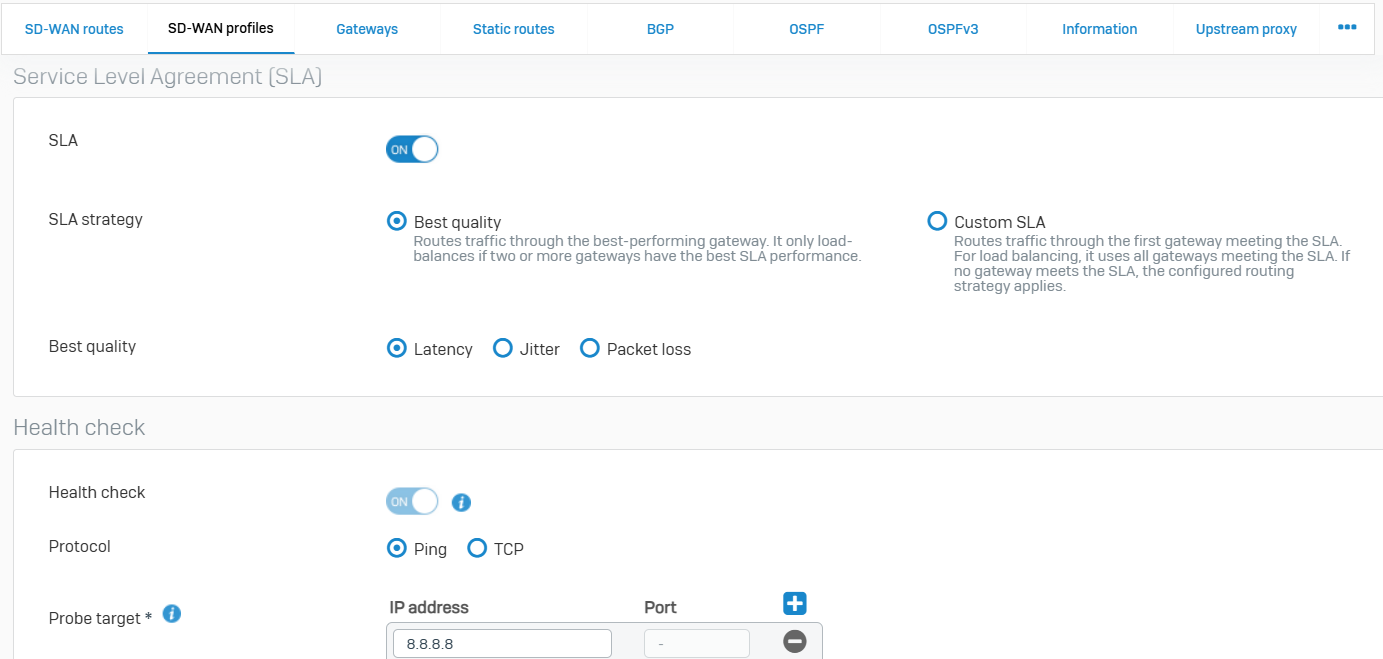Click the IP address field containing 8.8.8.8
The image size is (1383, 659).
click(x=502, y=644)
